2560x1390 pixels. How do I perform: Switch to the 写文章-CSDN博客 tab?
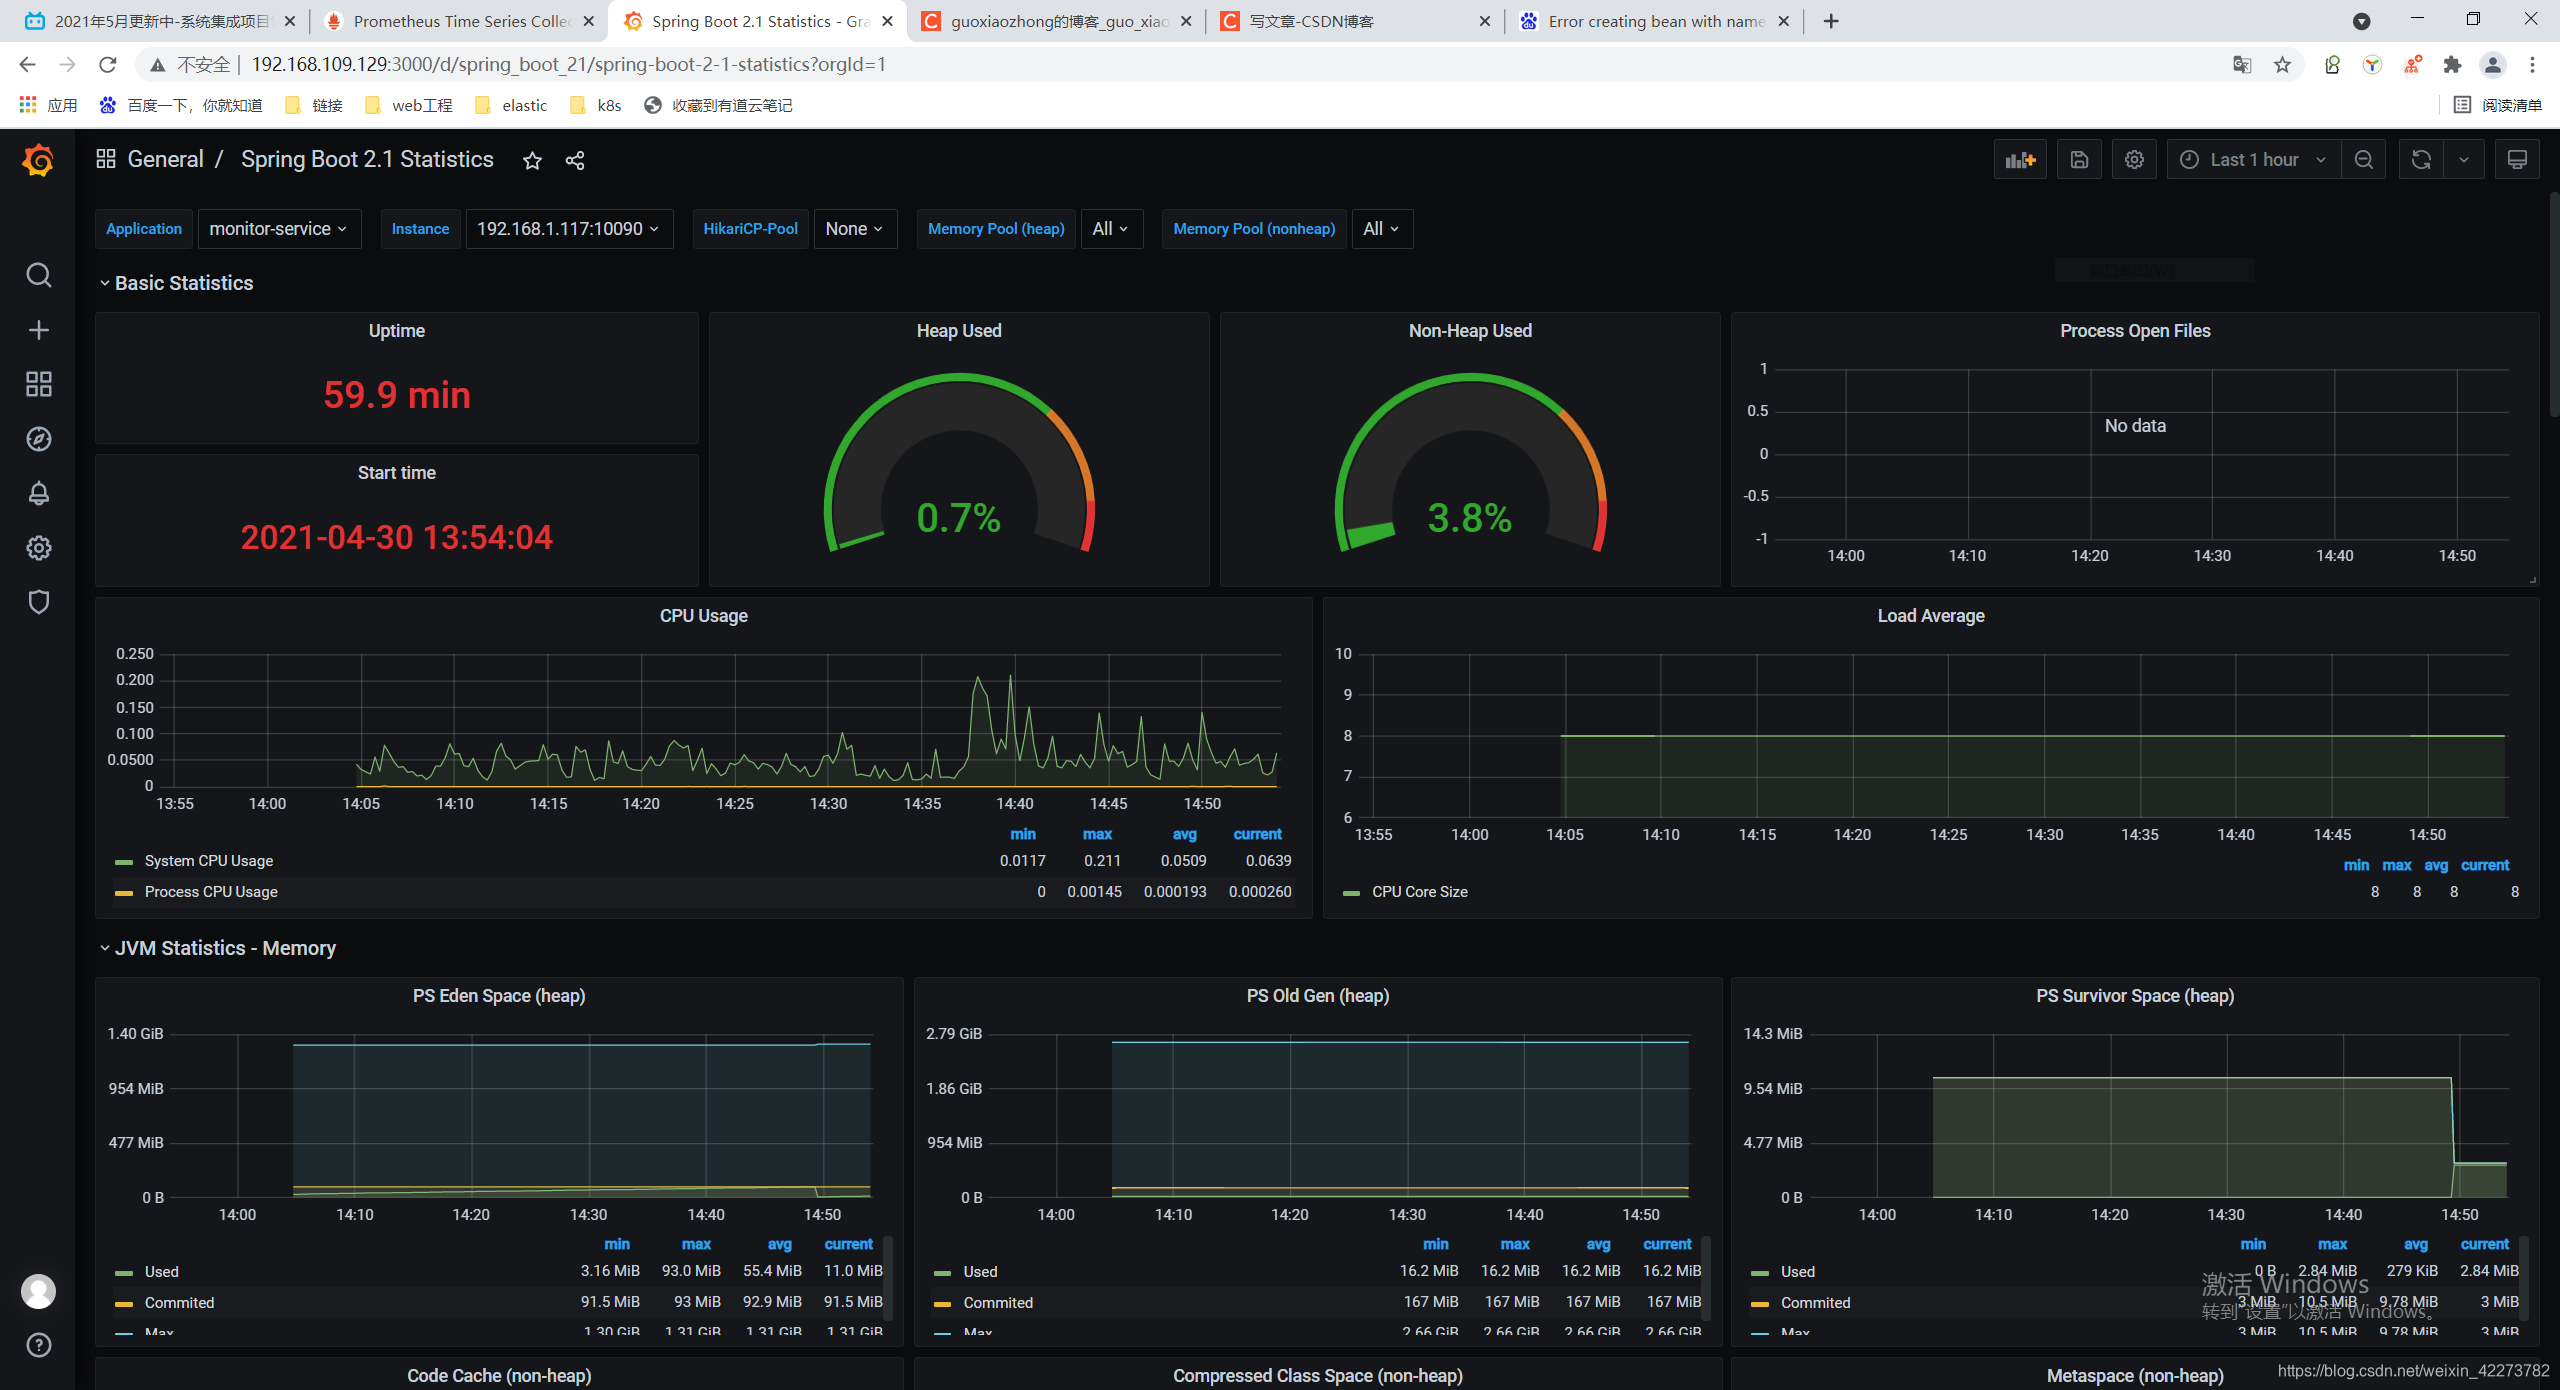[1355, 21]
